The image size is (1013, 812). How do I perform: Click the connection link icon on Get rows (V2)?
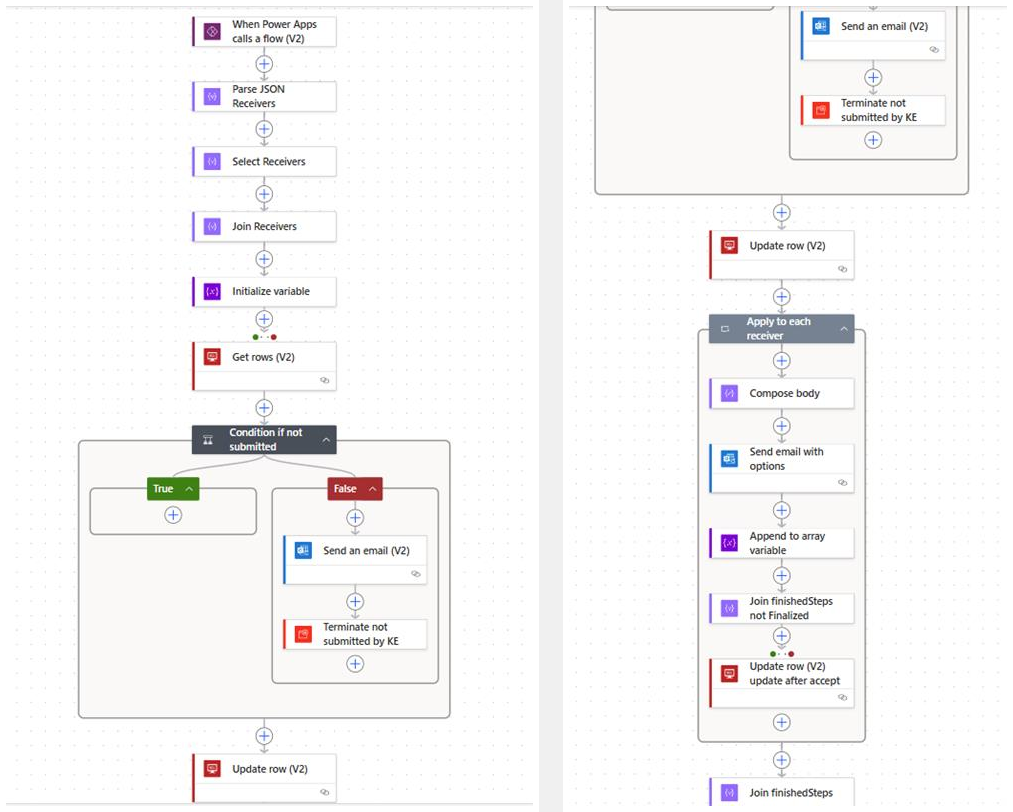pyautogui.click(x=324, y=381)
